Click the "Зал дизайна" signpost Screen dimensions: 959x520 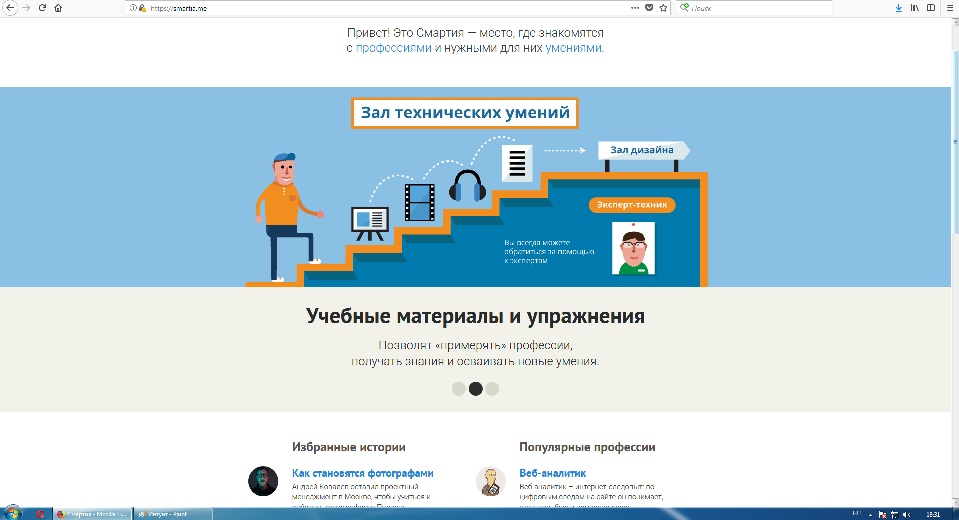(643, 150)
